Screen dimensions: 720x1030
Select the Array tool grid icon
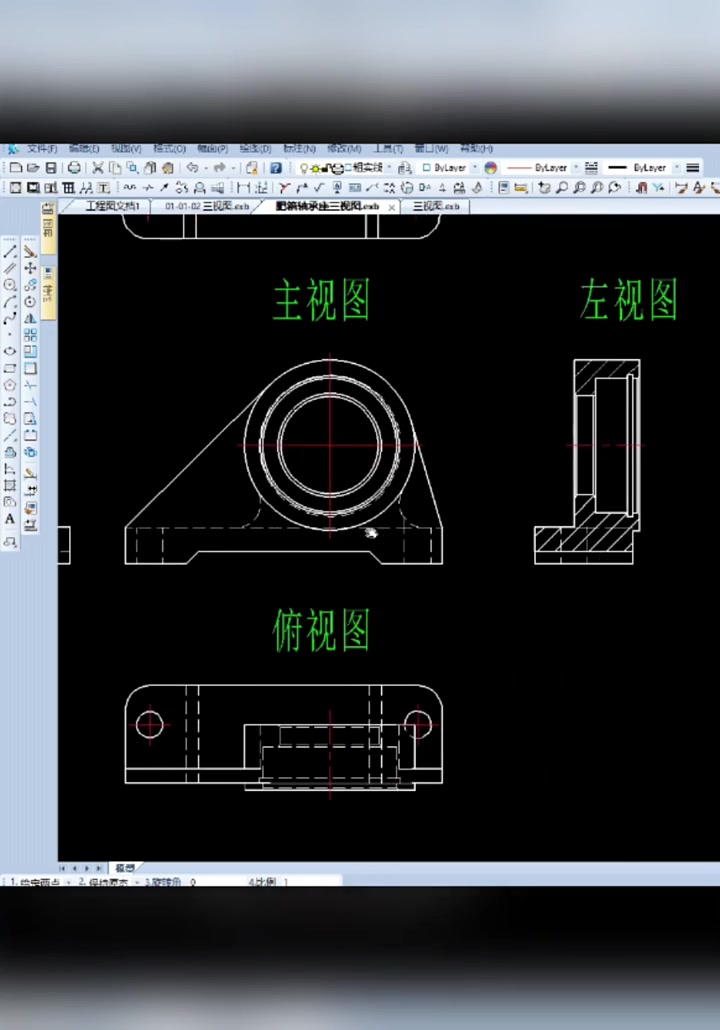click(x=30, y=335)
